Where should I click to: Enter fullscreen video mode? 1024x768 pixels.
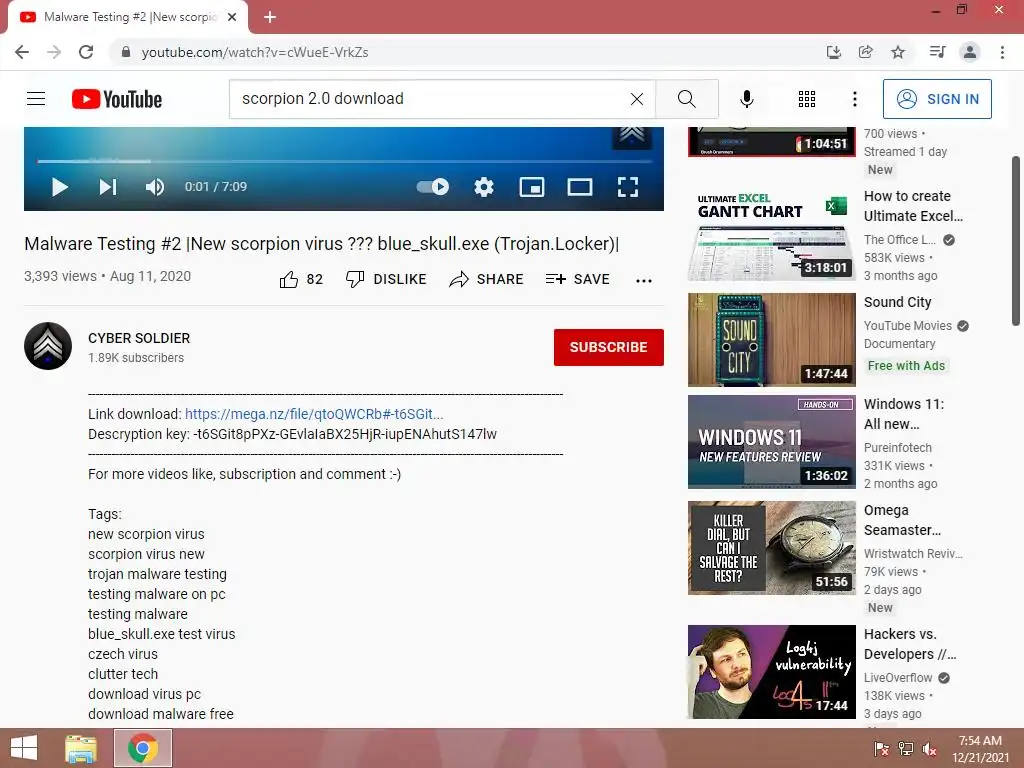628,187
